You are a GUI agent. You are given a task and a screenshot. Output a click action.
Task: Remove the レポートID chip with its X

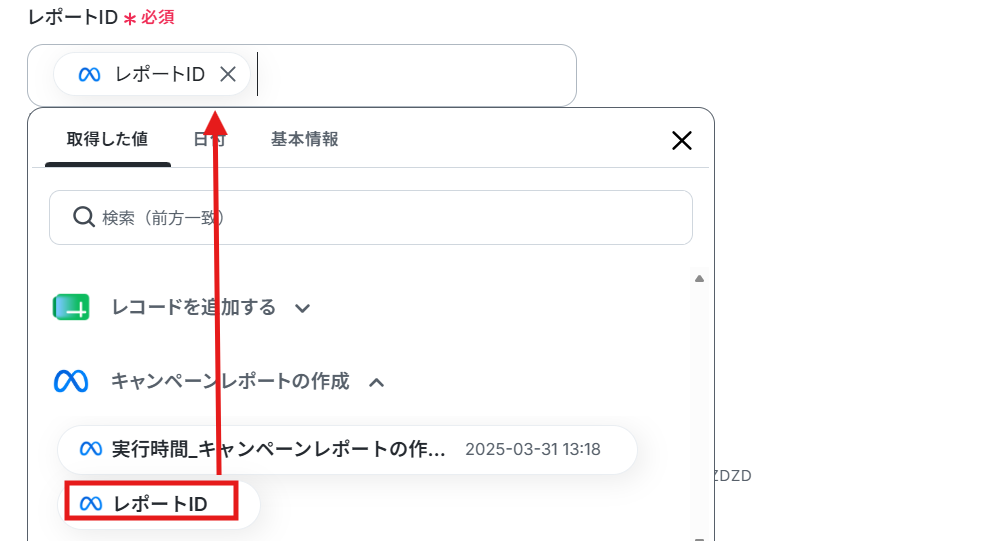point(228,74)
